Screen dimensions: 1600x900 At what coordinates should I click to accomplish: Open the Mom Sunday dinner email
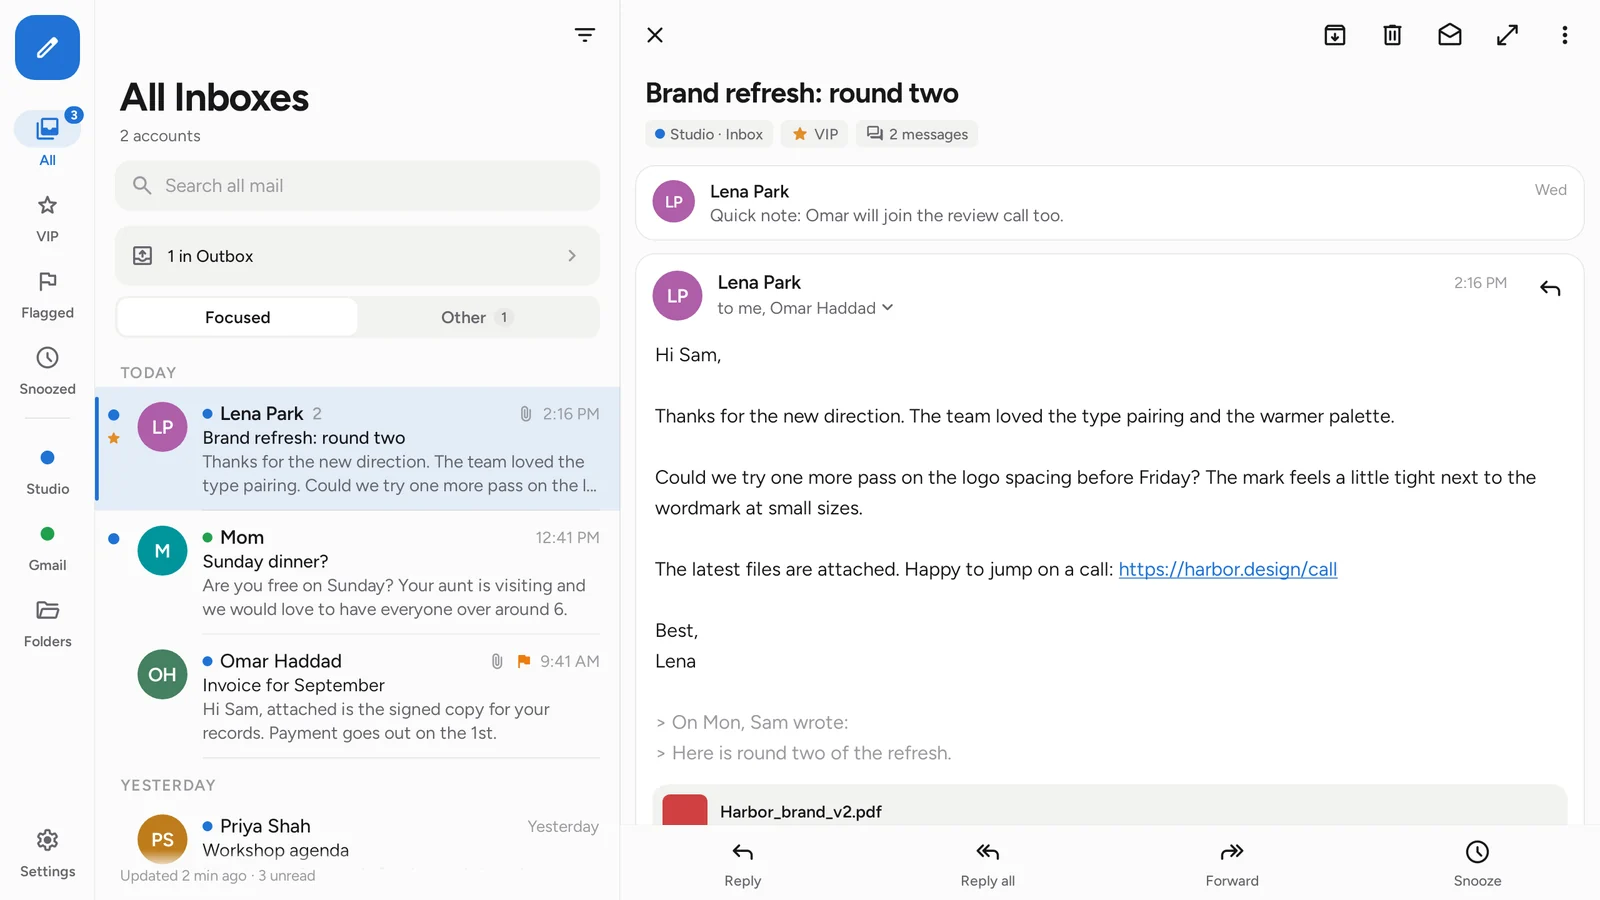(x=357, y=573)
